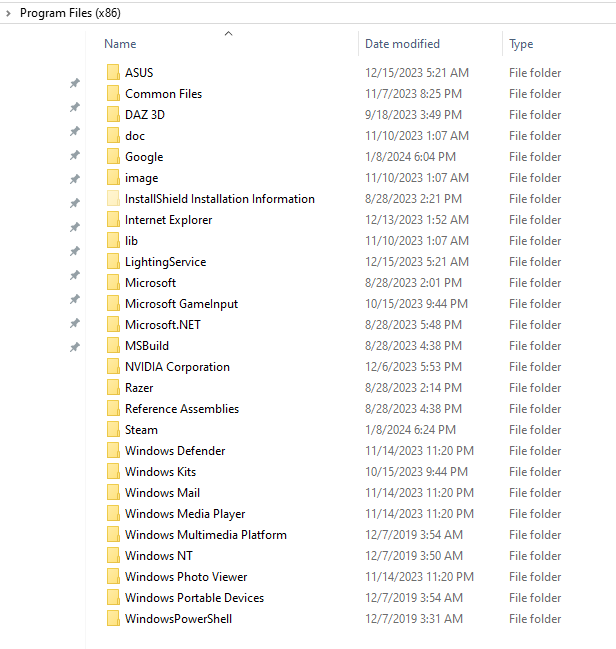Viewport: 616px width, 649px height.
Task: Select the Microsoft folder name
Action: pos(150,283)
